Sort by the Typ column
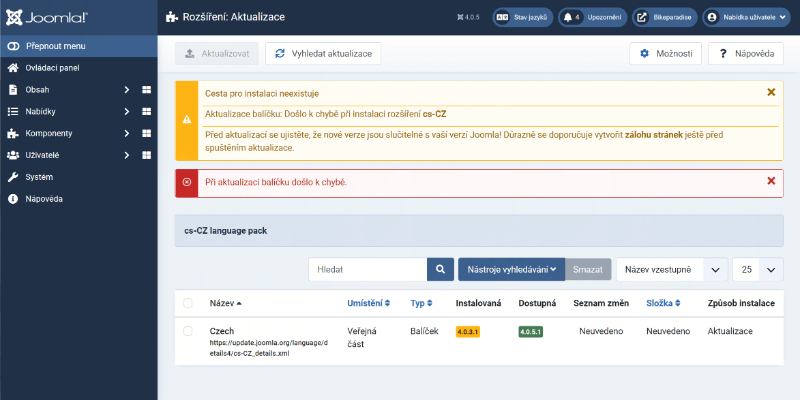Viewport: 800px width, 400px height. pyautogui.click(x=421, y=303)
